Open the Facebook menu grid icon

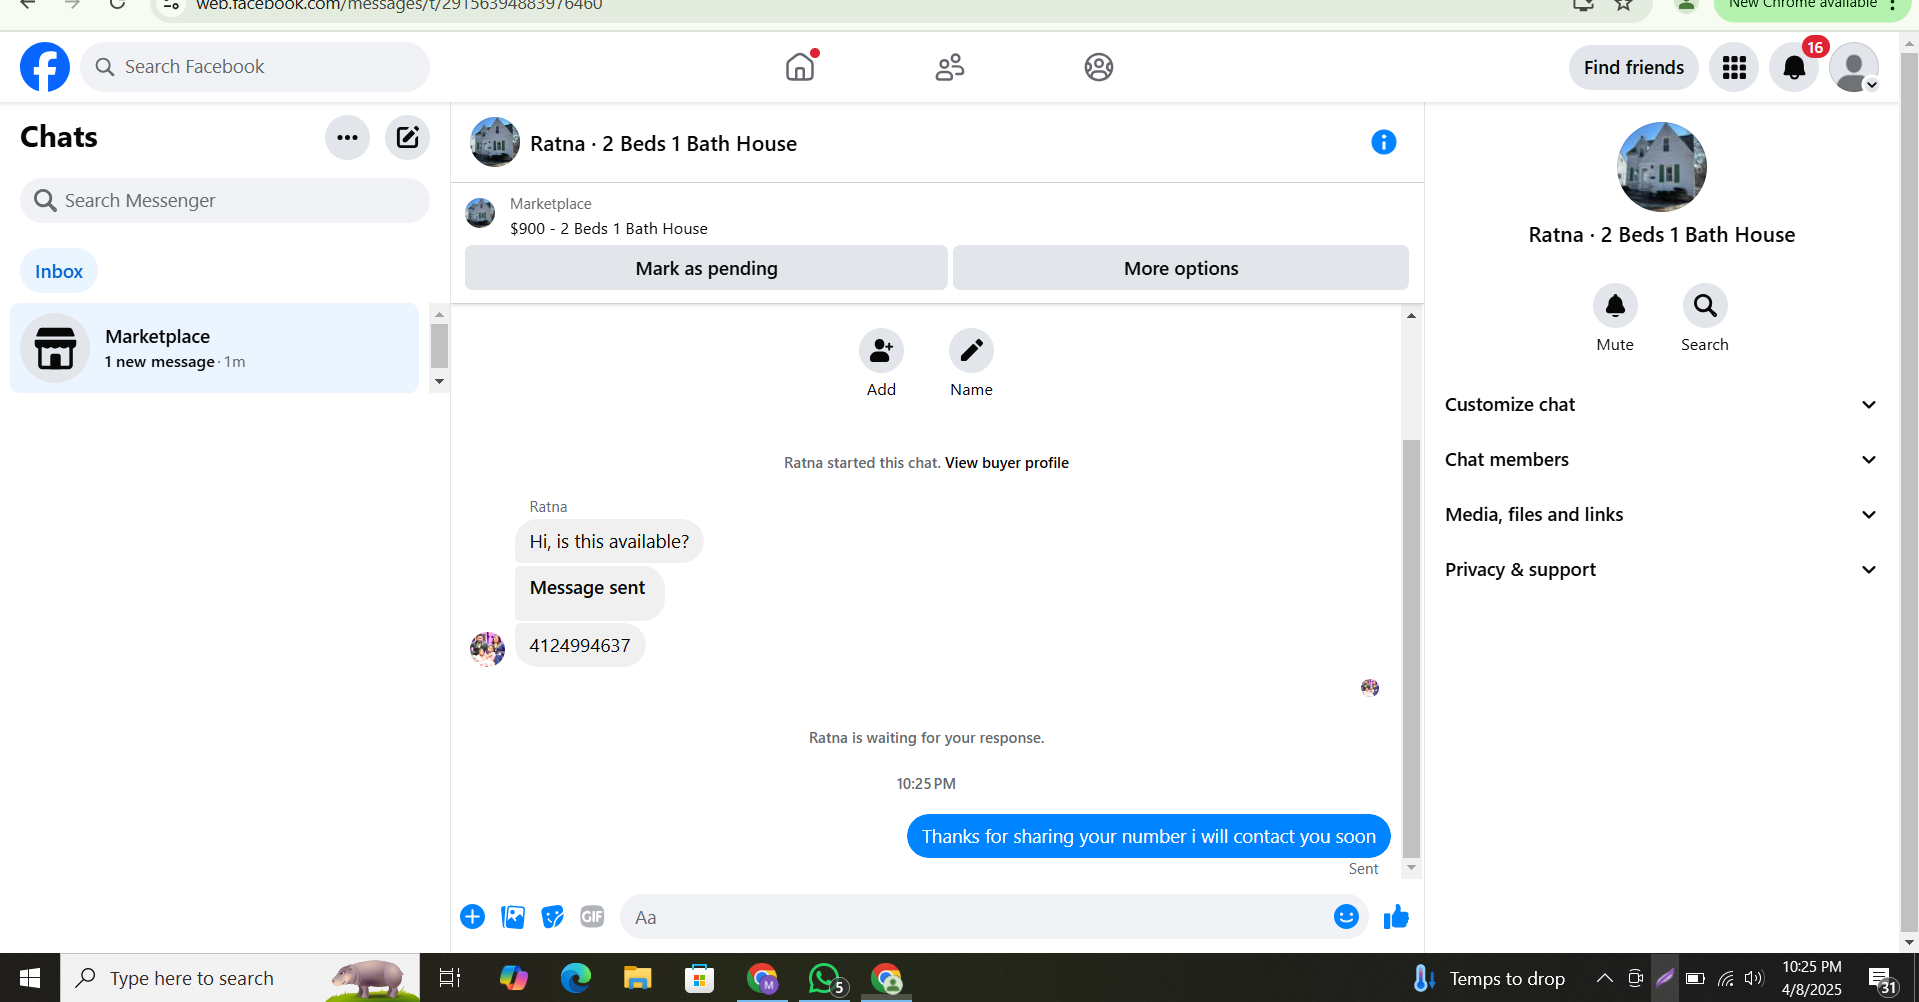1734,67
